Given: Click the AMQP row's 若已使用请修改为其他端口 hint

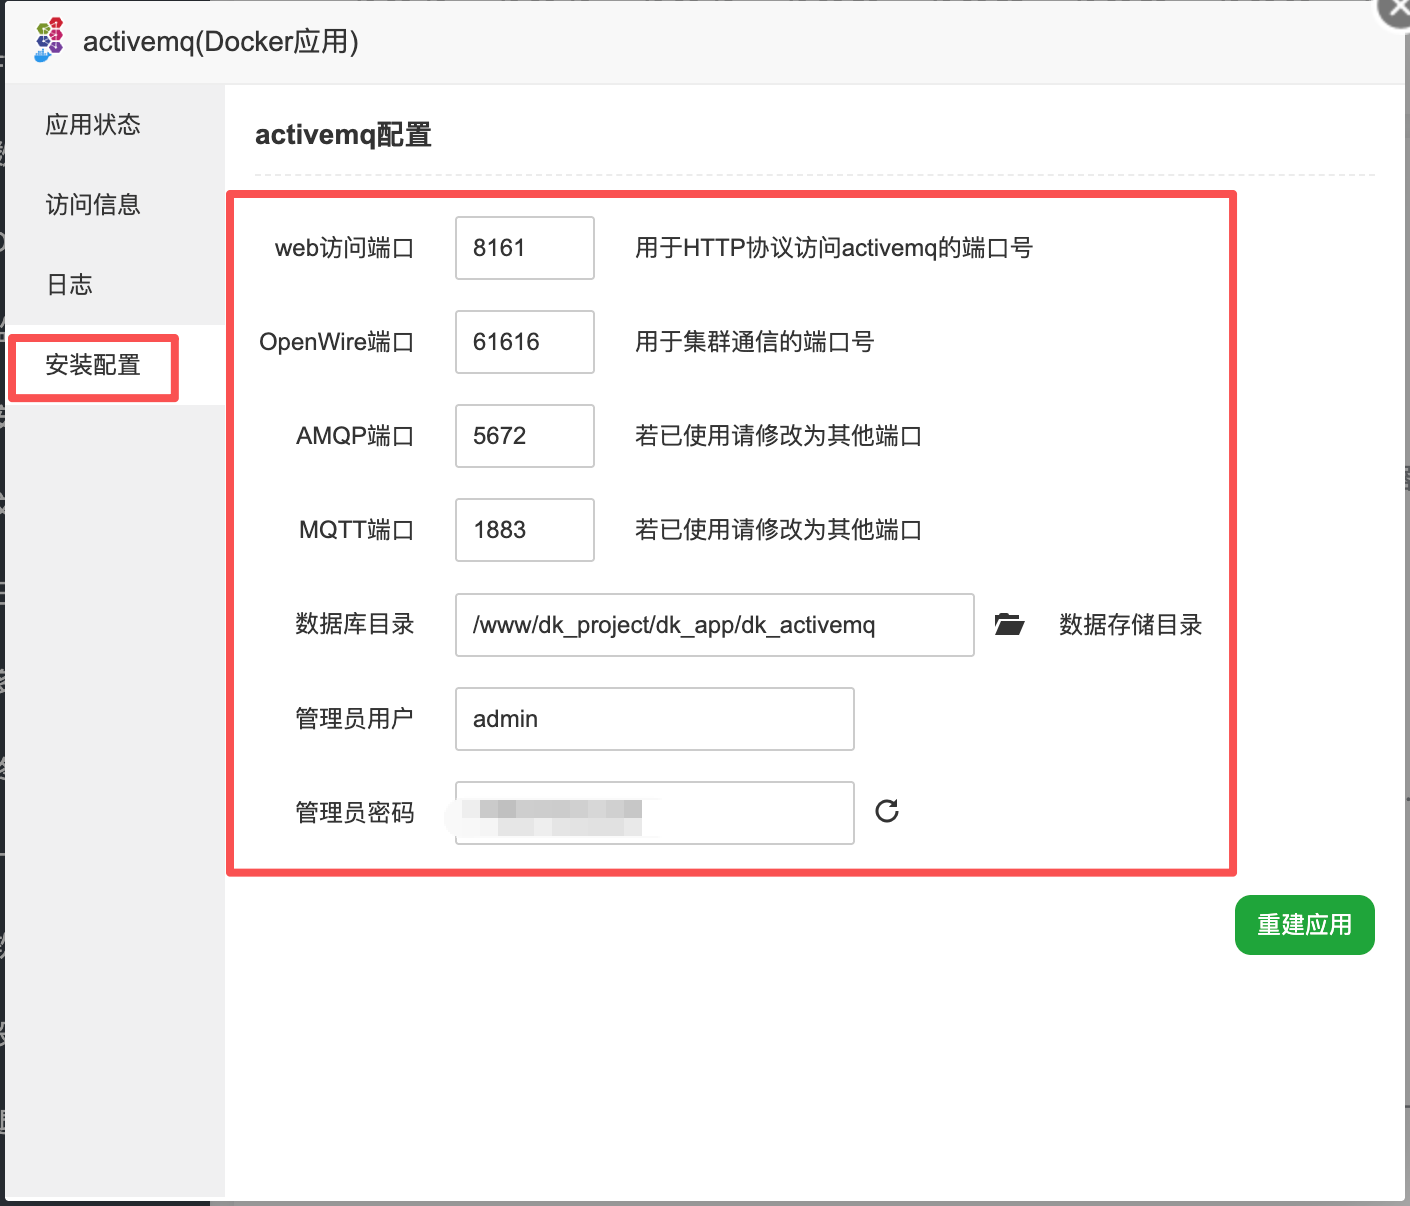Looking at the screenshot, I should (x=778, y=436).
